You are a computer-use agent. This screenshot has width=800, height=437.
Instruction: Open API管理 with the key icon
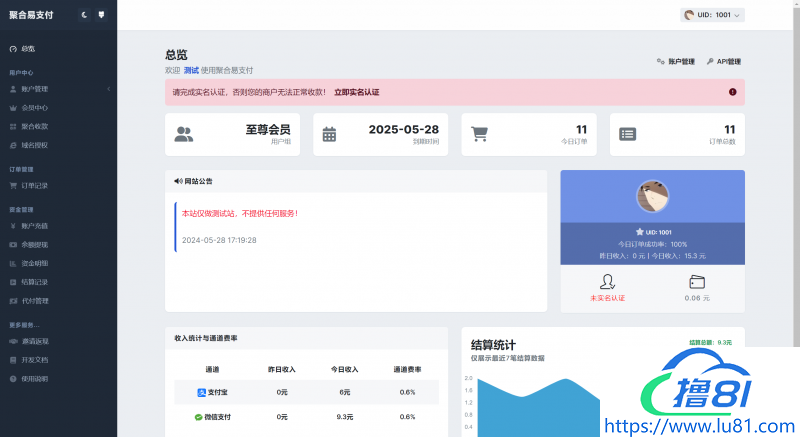pos(722,62)
